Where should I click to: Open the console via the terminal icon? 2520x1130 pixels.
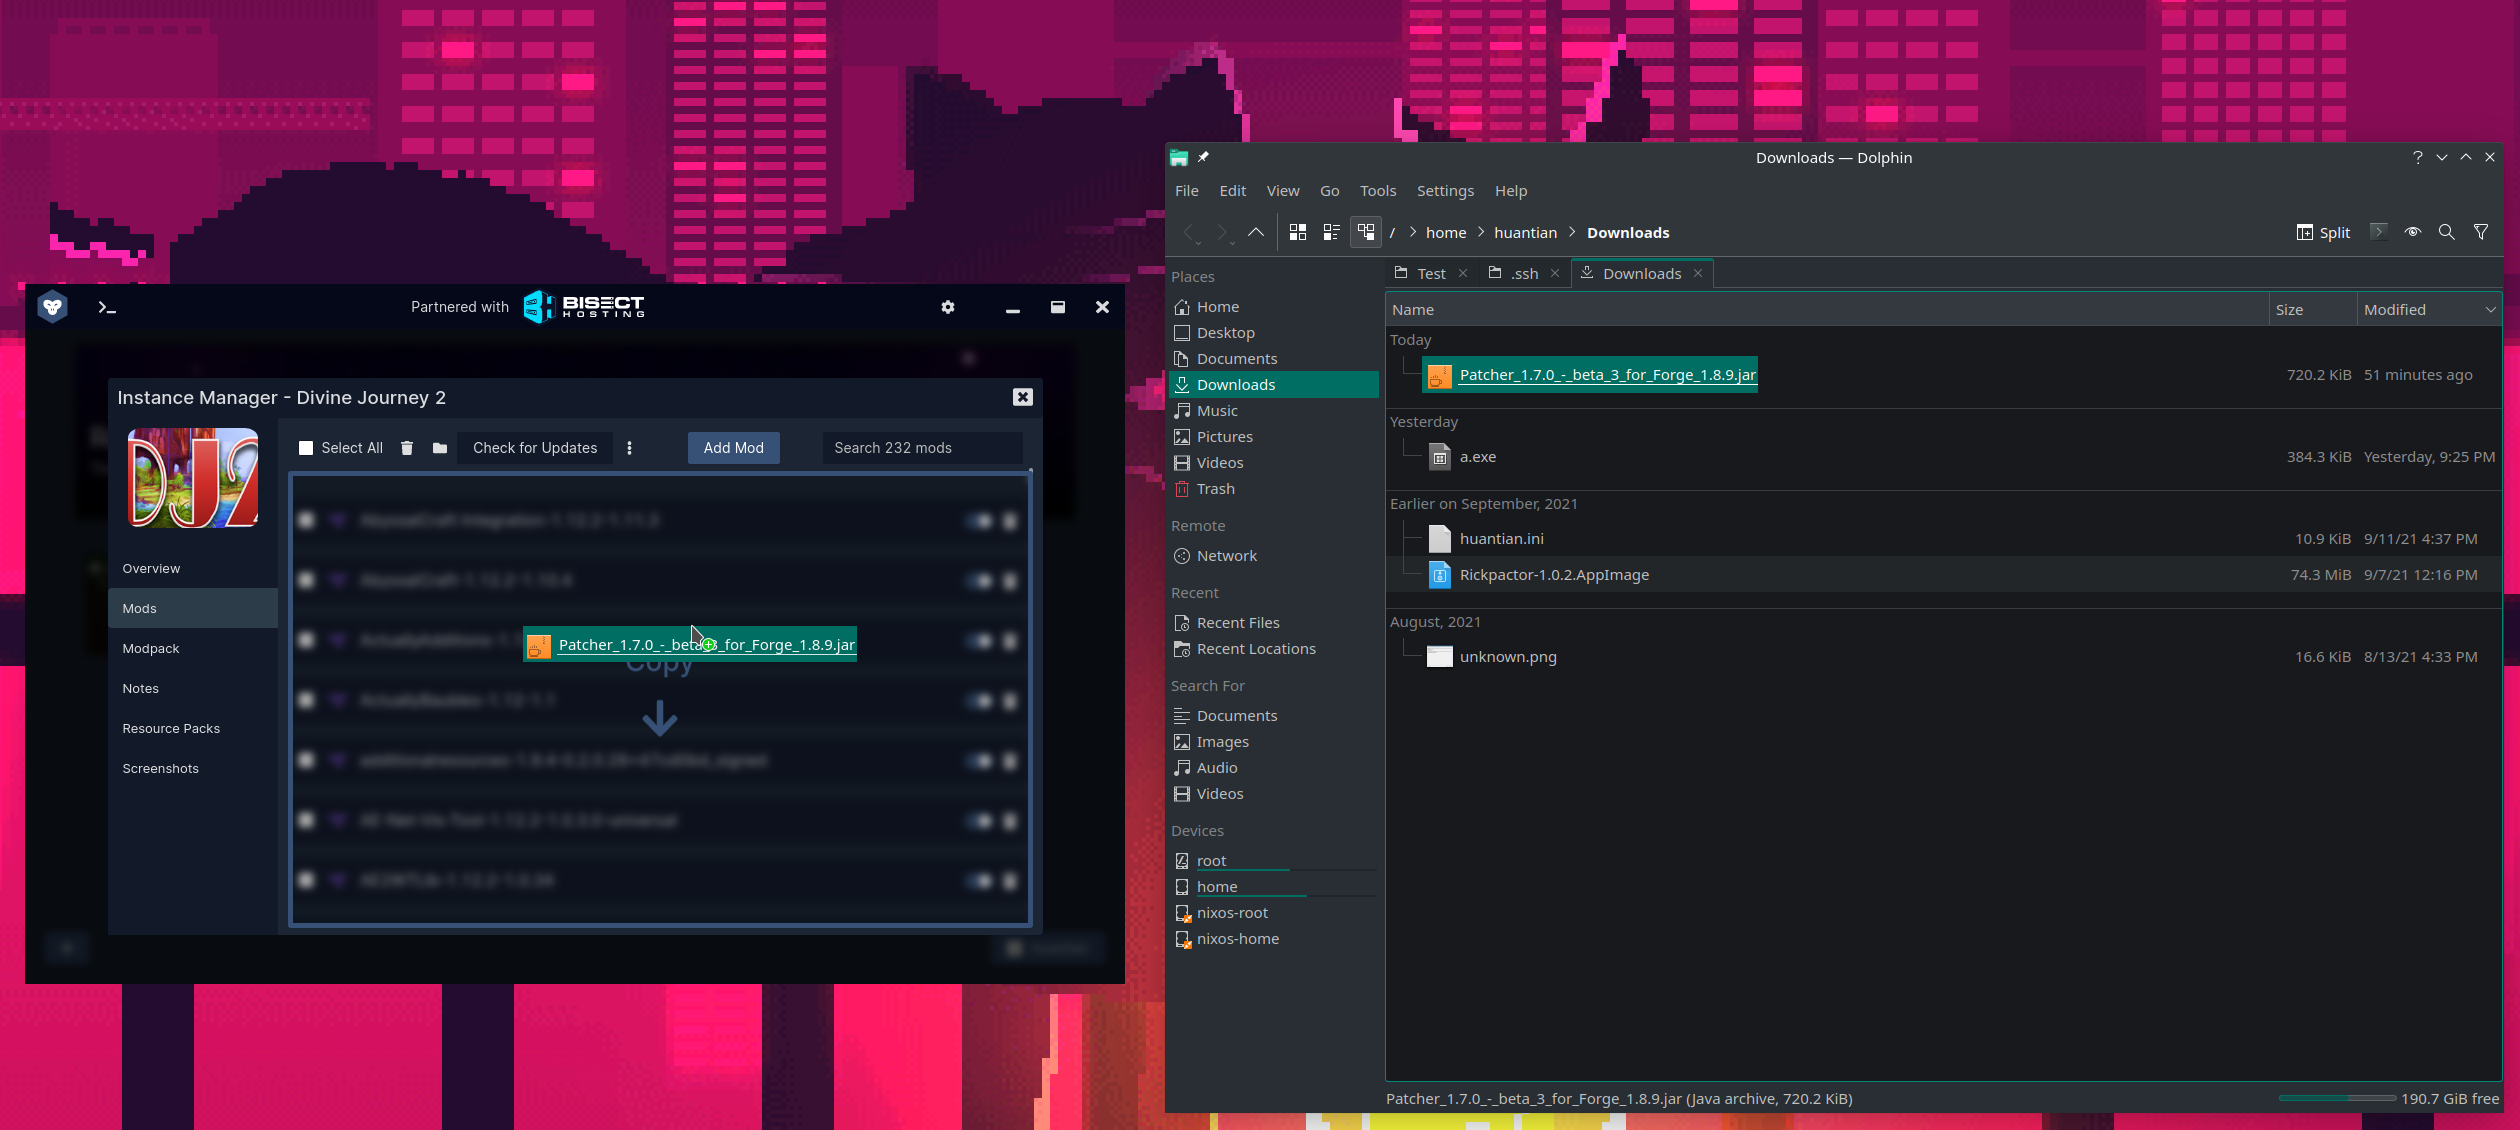(107, 307)
